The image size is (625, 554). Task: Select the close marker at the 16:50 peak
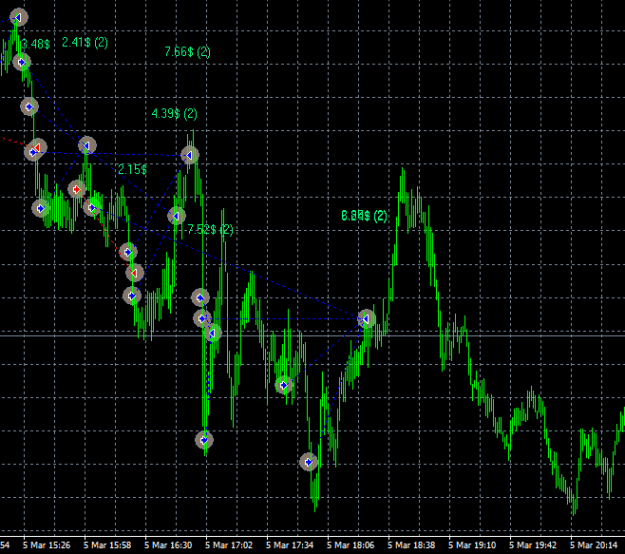click(x=189, y=155)
